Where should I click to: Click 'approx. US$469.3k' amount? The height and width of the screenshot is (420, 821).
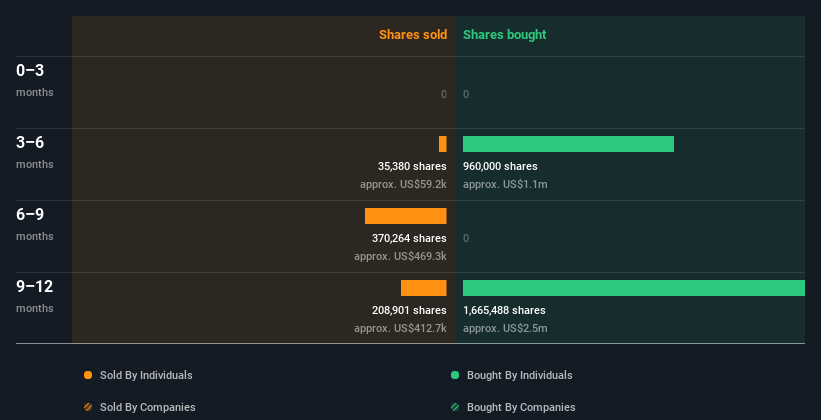(x=400, y=257)
